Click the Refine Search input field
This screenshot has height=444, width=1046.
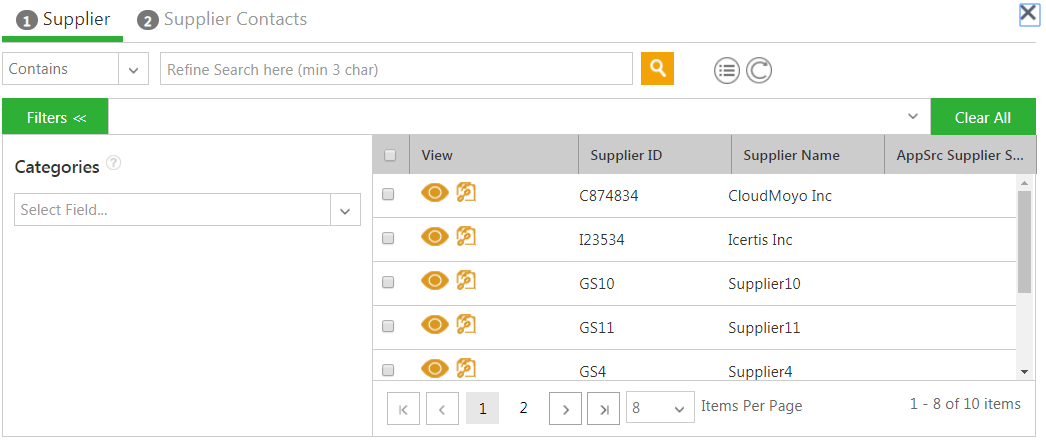coord(396,69)
